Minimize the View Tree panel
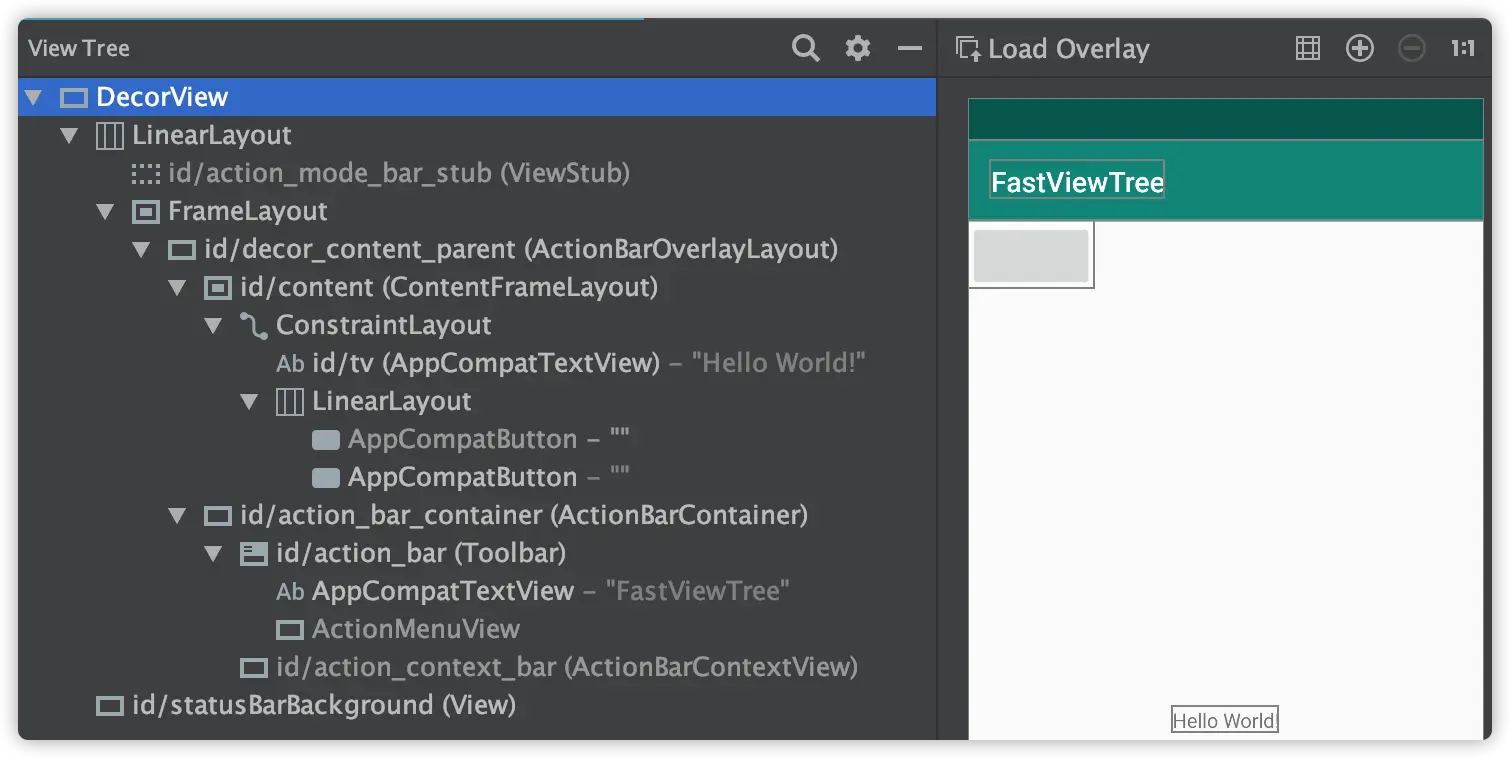The height and width of the screenshot is (758, 1510). [x=910, y=48]
